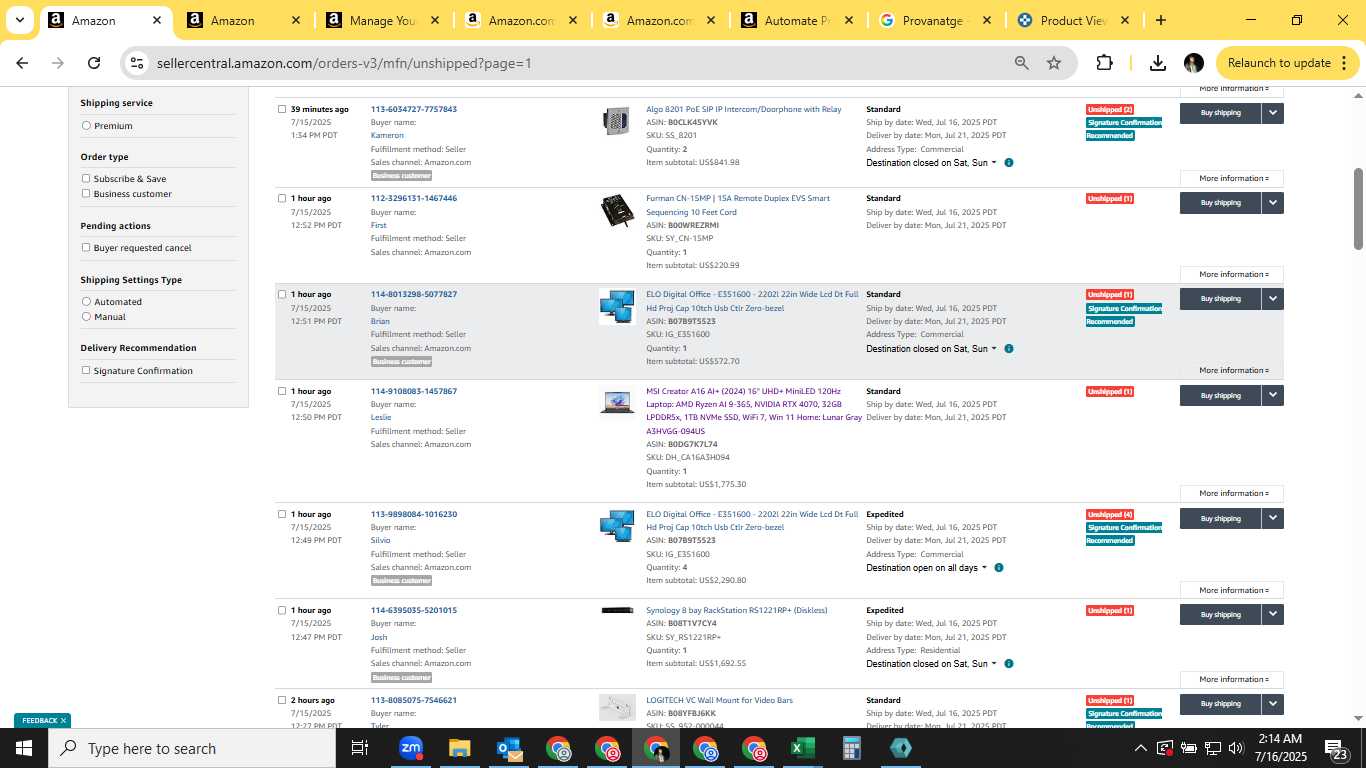Select the Manual shipping settings radio
The image size is (1366, 768).
[x=86, y=317]
